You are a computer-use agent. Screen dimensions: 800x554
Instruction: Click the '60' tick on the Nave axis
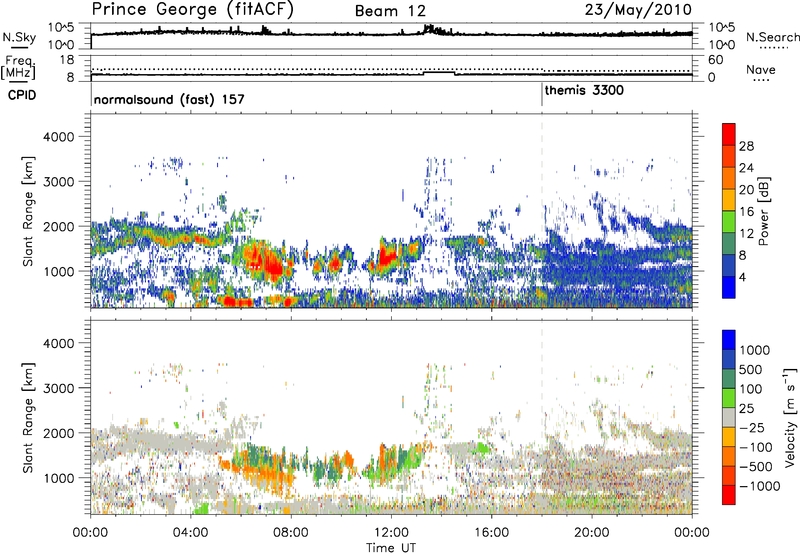coord(716,60)
